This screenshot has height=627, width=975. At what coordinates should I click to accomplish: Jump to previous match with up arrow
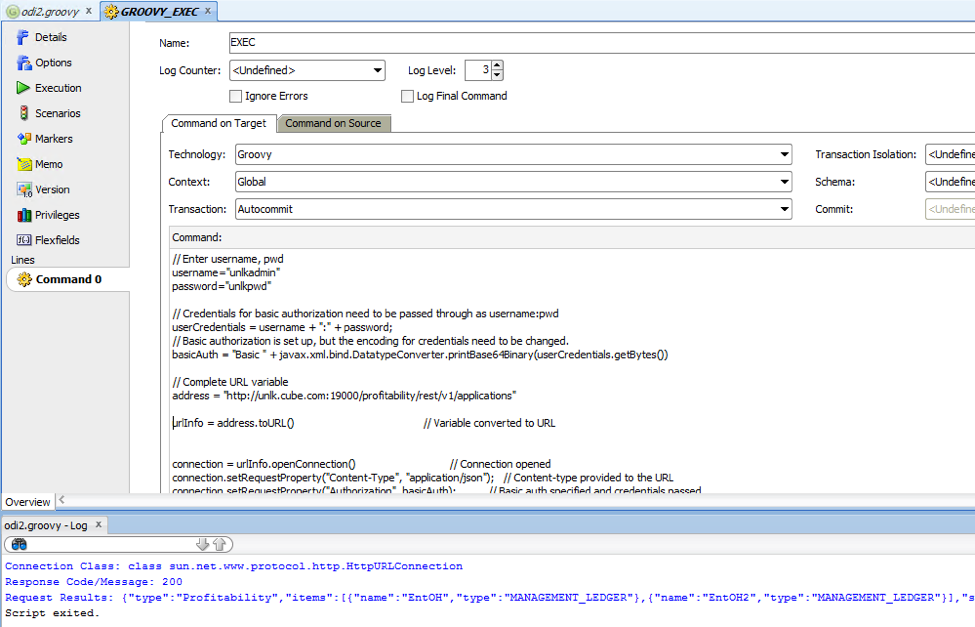click(x=220, y=544)
